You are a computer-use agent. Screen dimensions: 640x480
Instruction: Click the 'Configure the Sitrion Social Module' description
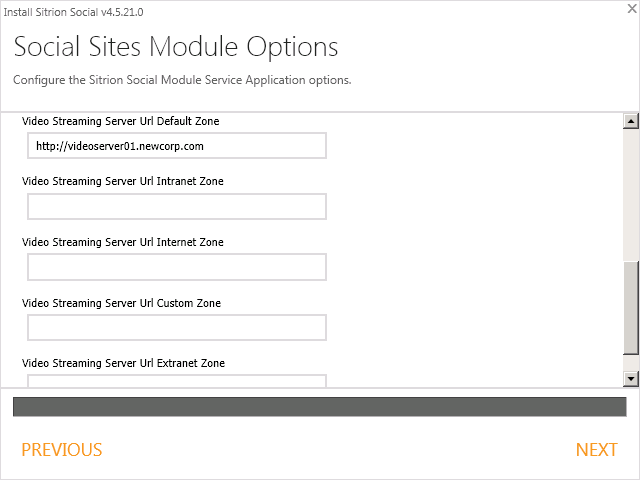pyautogui.click(x=182, y=79)
